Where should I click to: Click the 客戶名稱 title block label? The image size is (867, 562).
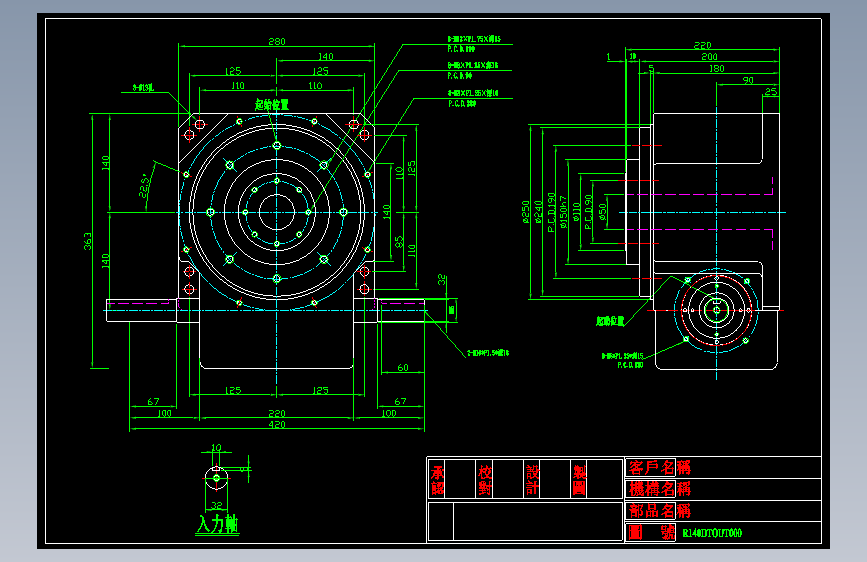[x=660, y=468]
